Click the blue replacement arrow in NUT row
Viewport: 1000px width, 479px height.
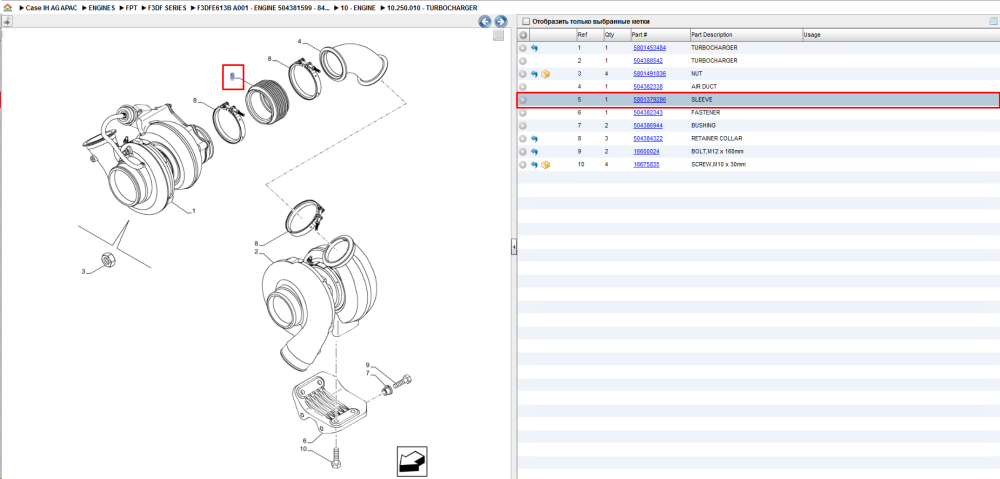click(x=534, y=74)
